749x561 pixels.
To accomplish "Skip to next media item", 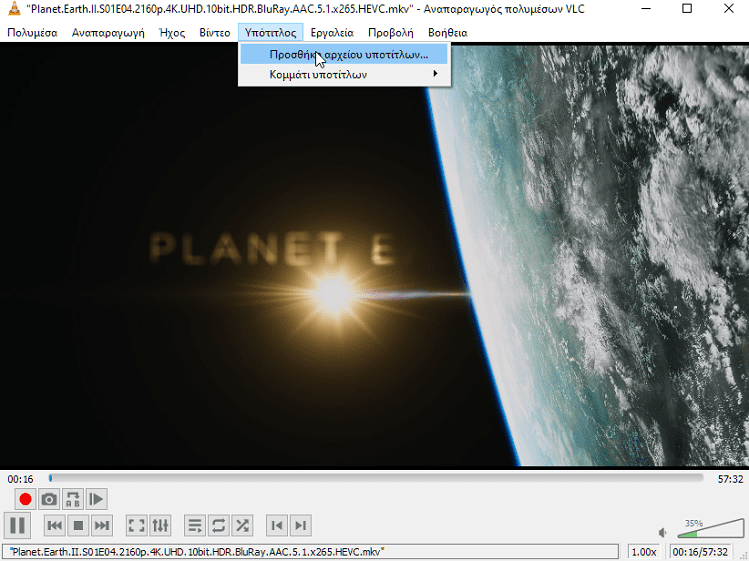I will pyautogui.click(x=102, y=526).
